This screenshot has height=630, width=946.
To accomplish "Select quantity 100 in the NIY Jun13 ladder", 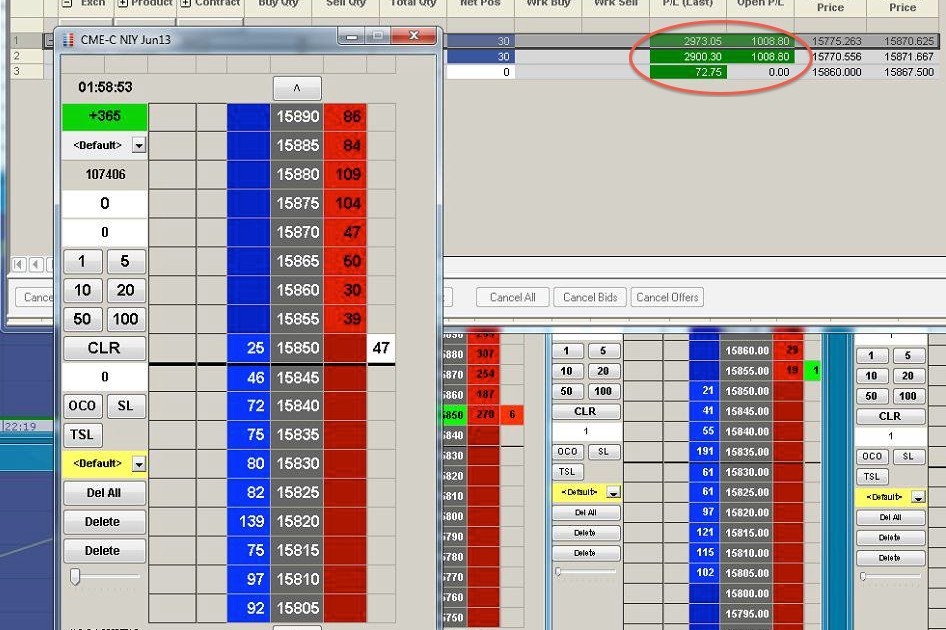I will tap(125, 319).
